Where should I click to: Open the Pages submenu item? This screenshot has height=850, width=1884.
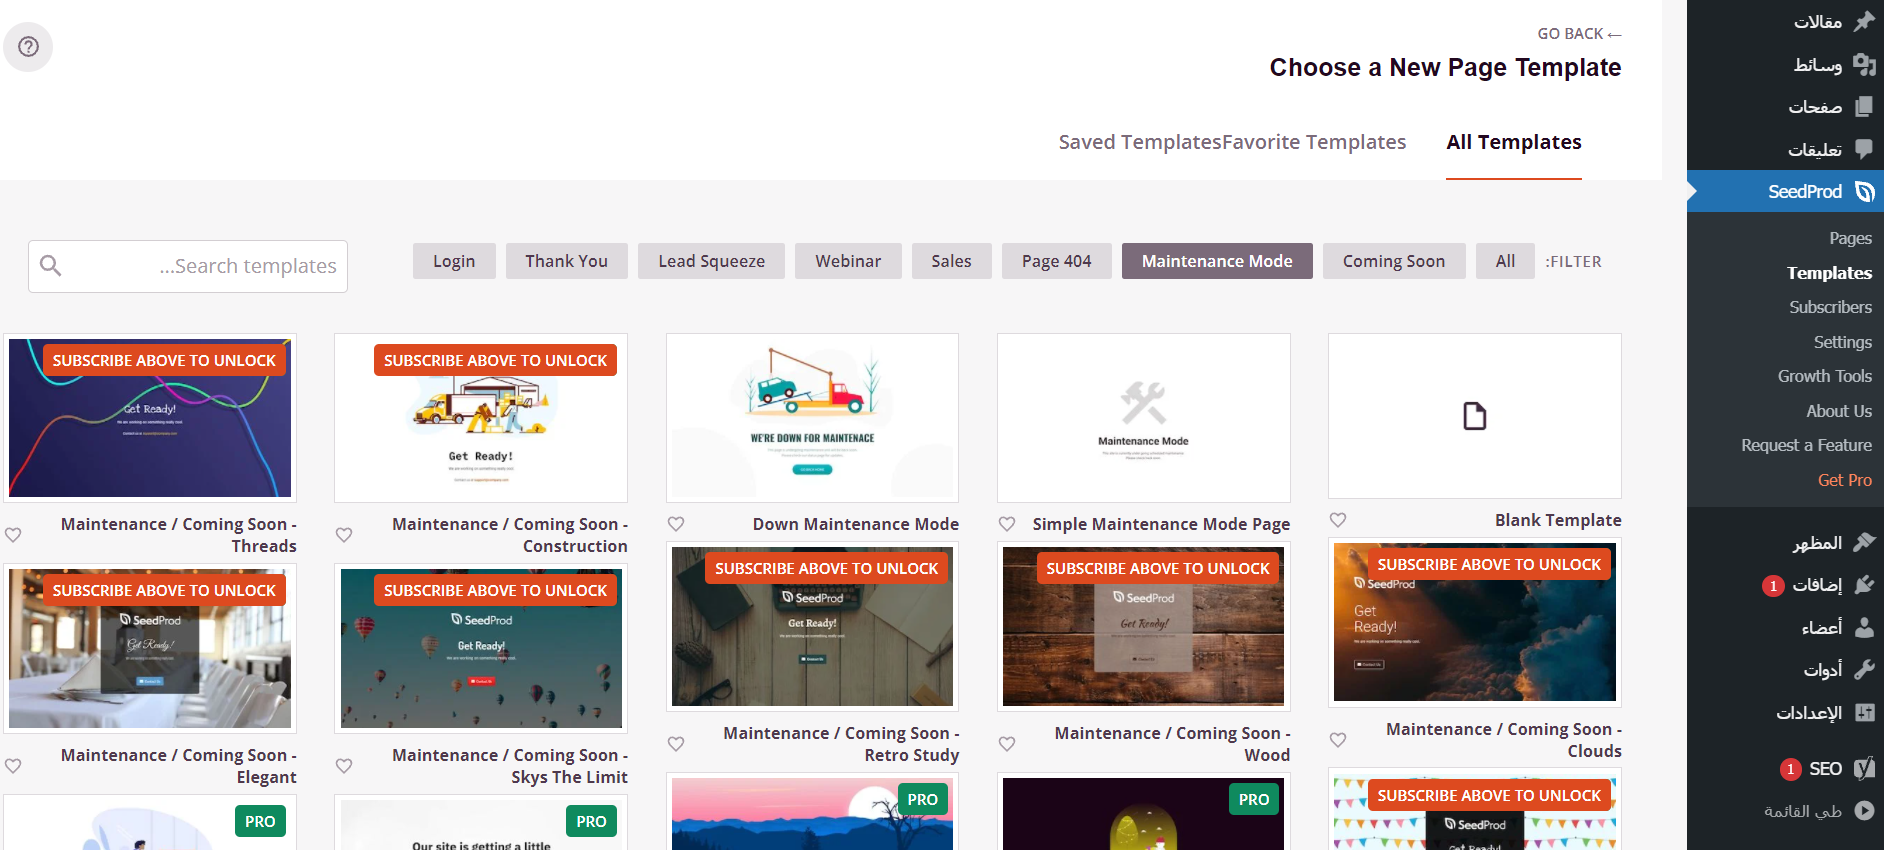coord(1850,238)
